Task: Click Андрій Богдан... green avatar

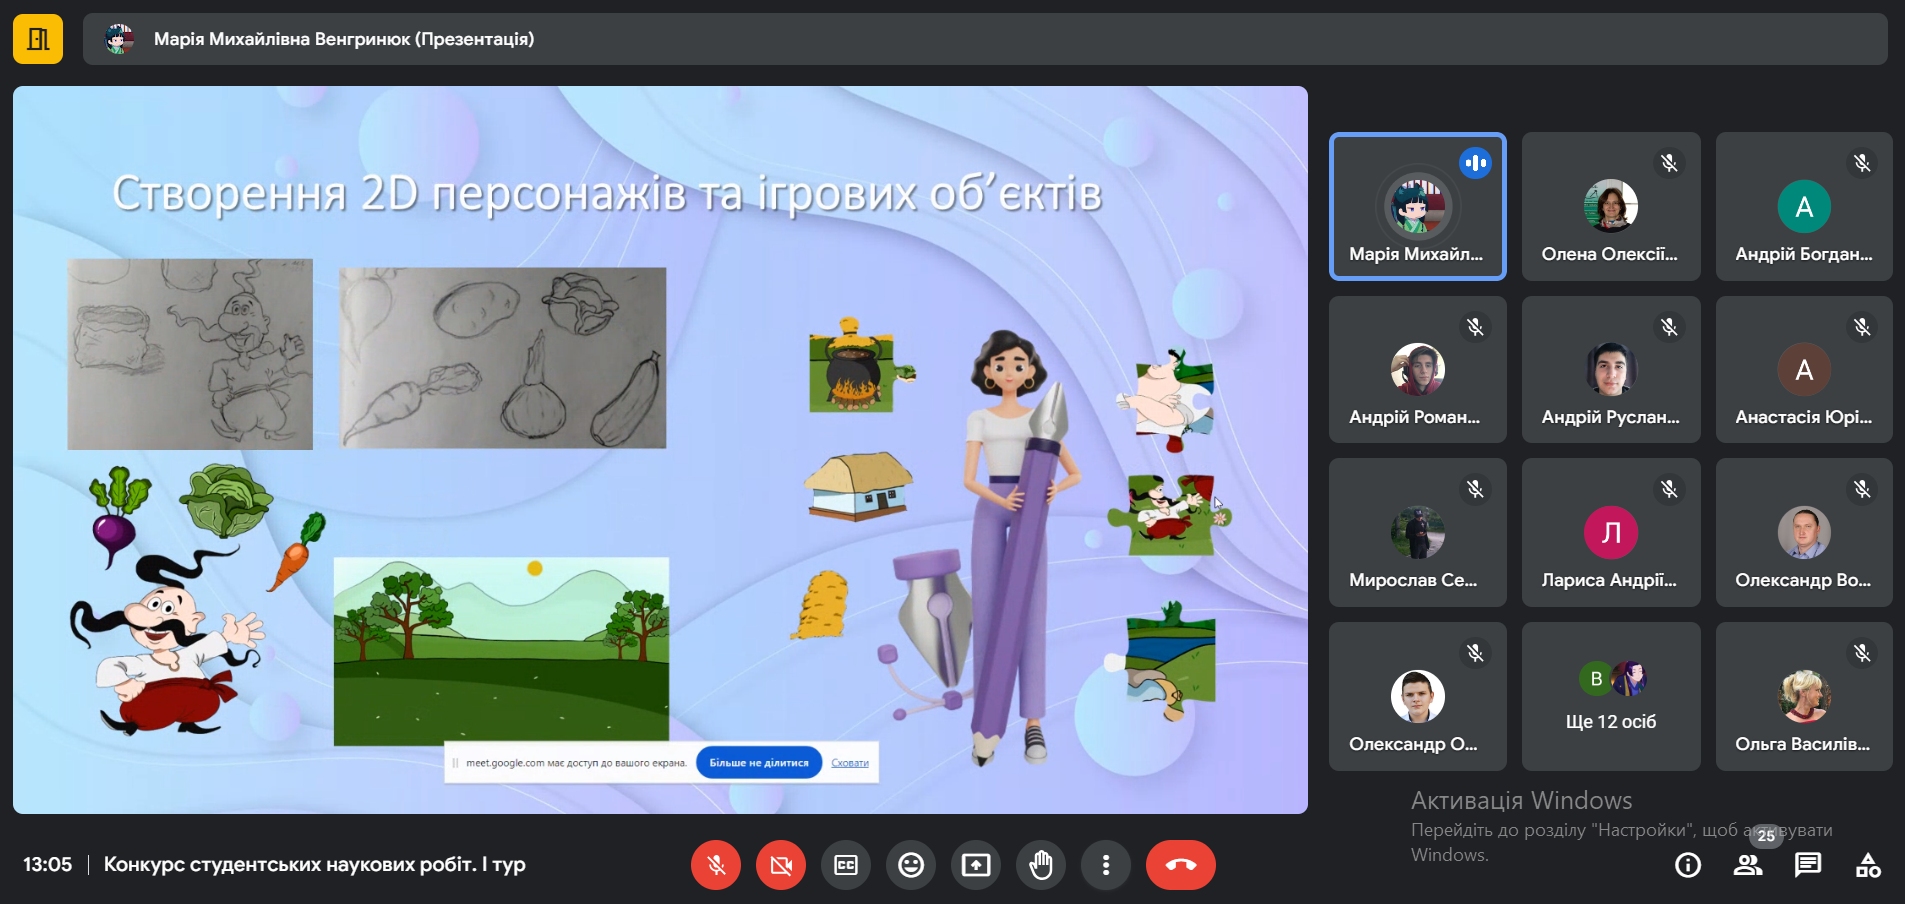Action: [1804, 206]
